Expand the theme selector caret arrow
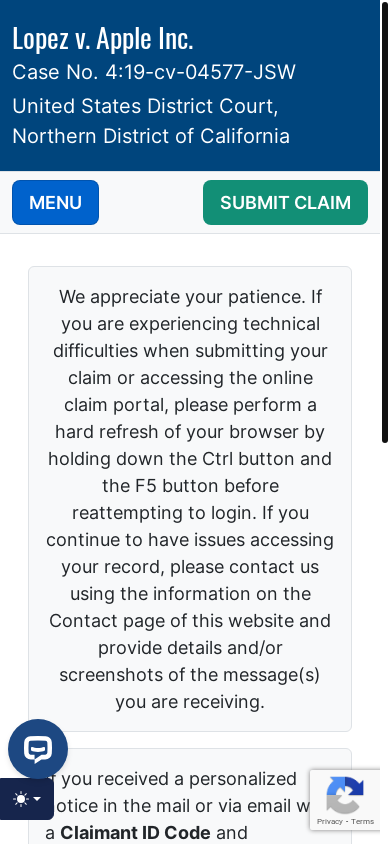The width and height of the screenshot is (390, 844). (37, 799)
